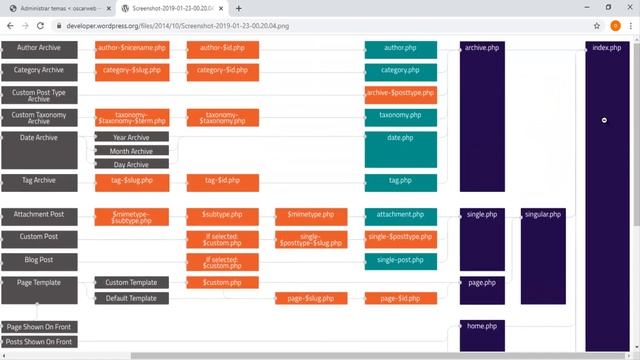Click the Page Shown On Front box
Screen dimensions: 640x360
[x=39, y=327]
